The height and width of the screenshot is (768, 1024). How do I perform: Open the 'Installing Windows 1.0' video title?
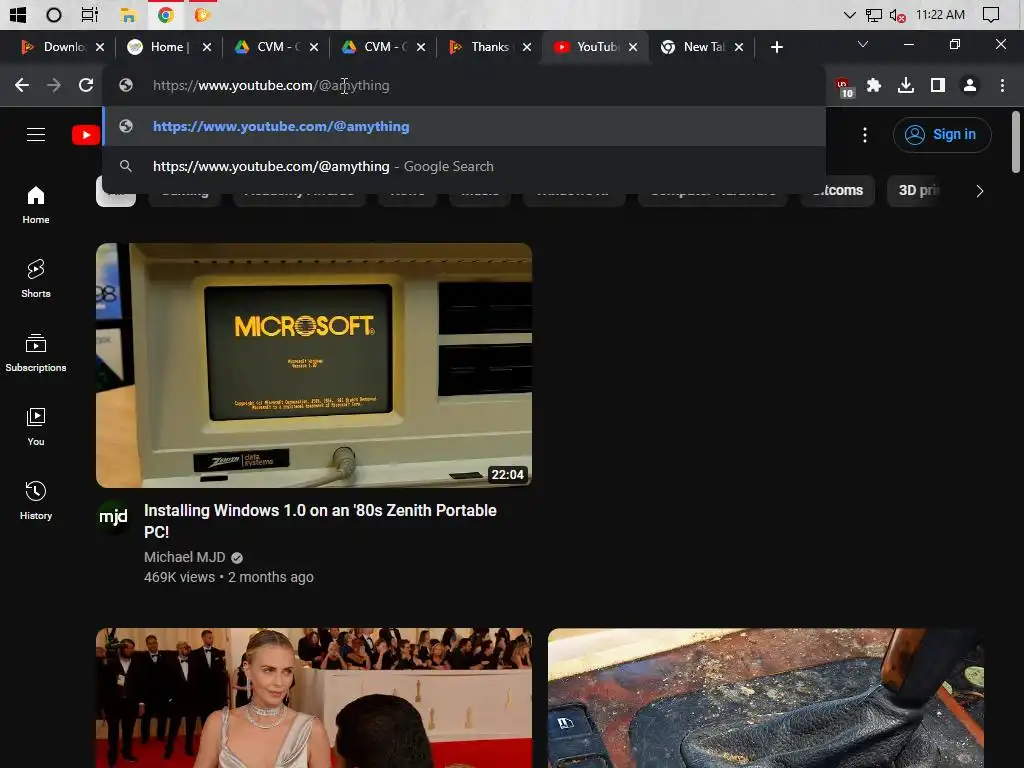pos(320,521)
